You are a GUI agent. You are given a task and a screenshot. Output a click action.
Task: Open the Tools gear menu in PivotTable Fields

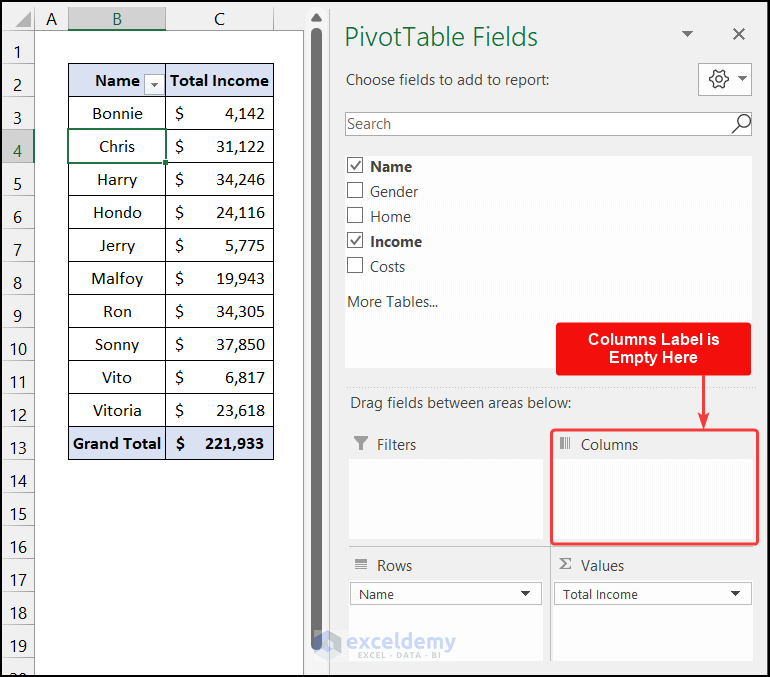(724, 79)
